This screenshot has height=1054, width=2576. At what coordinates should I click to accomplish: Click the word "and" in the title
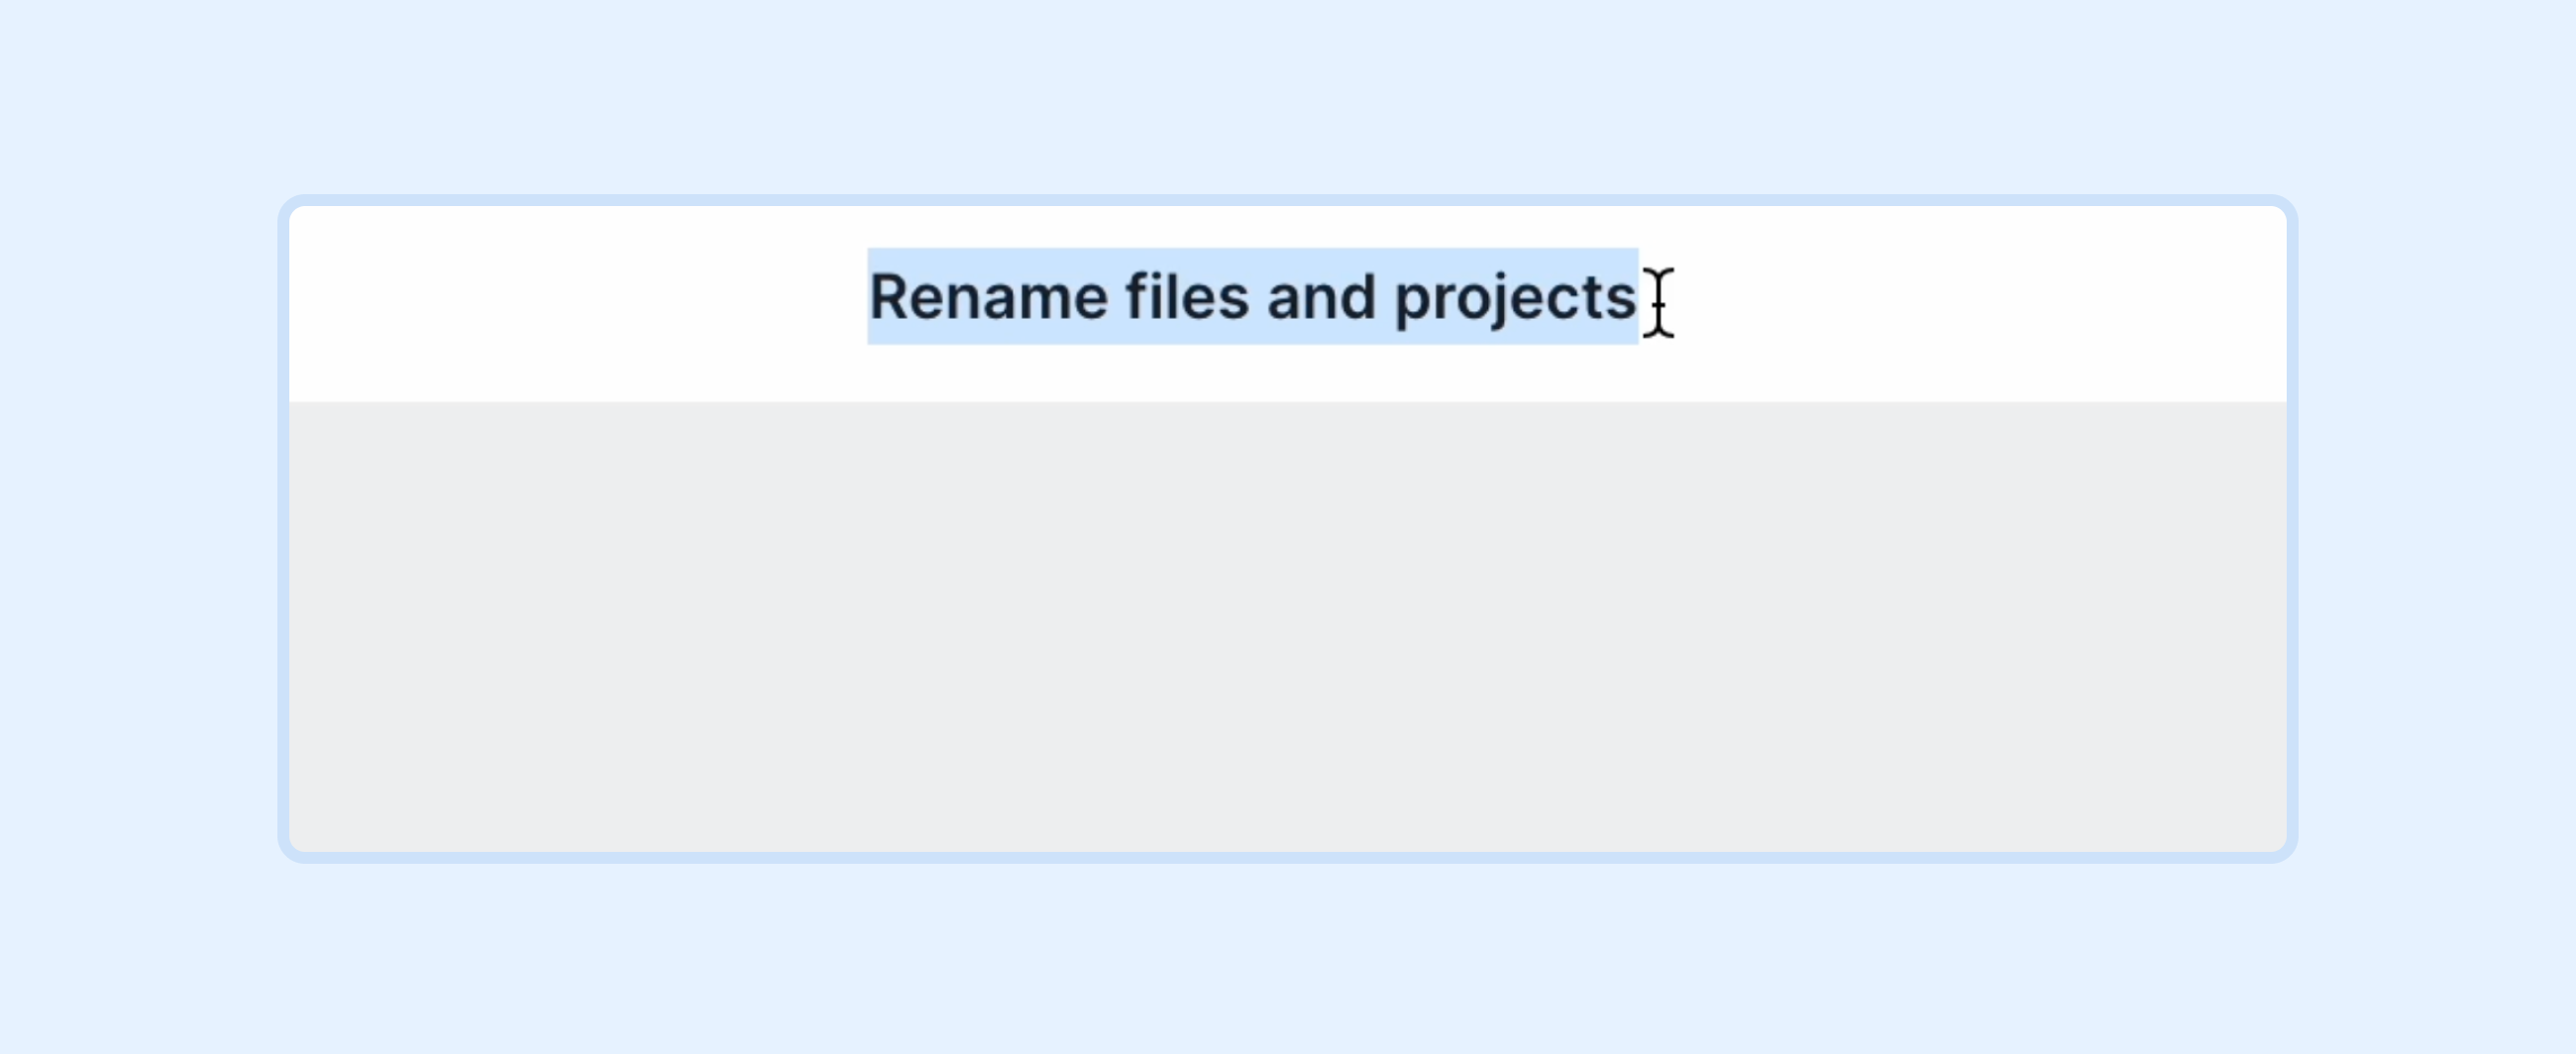pyautogui.click(x=1321, y=297)
